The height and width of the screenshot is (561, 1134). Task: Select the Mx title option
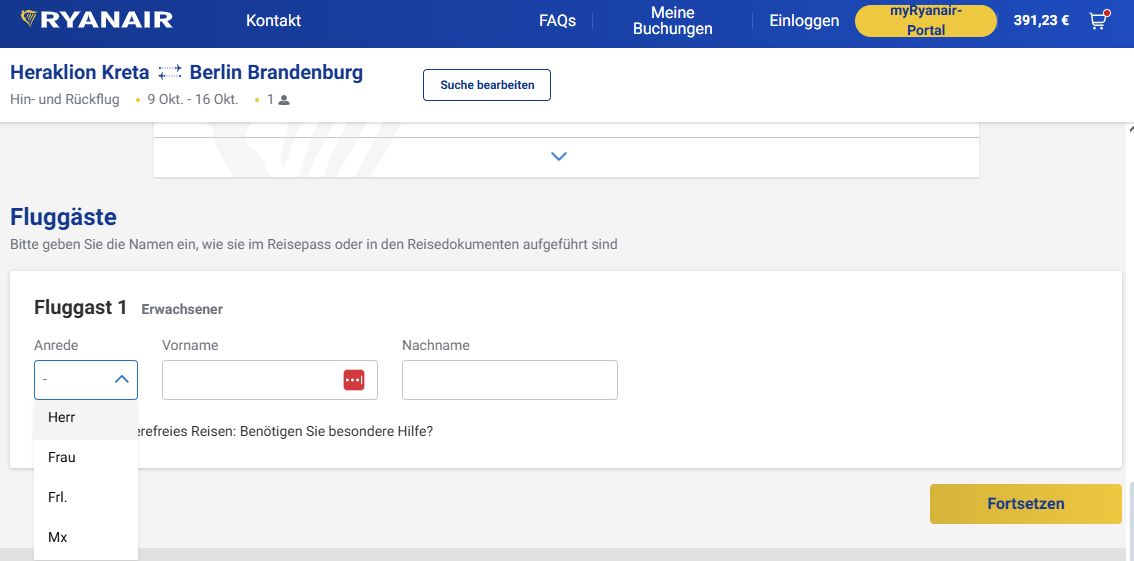[58, 537]
